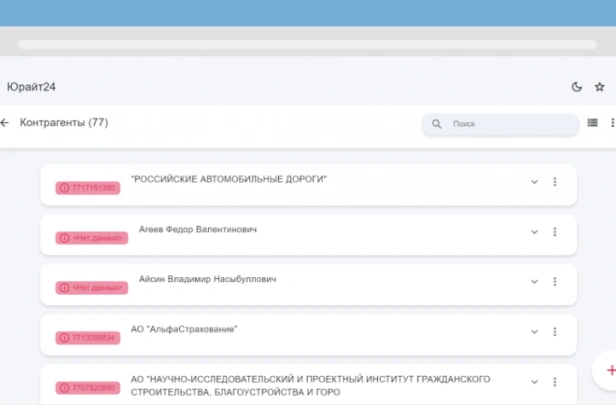
Task: Open three-dot menu for Агеев Федор Валентинович
Action: coord(555,232)
